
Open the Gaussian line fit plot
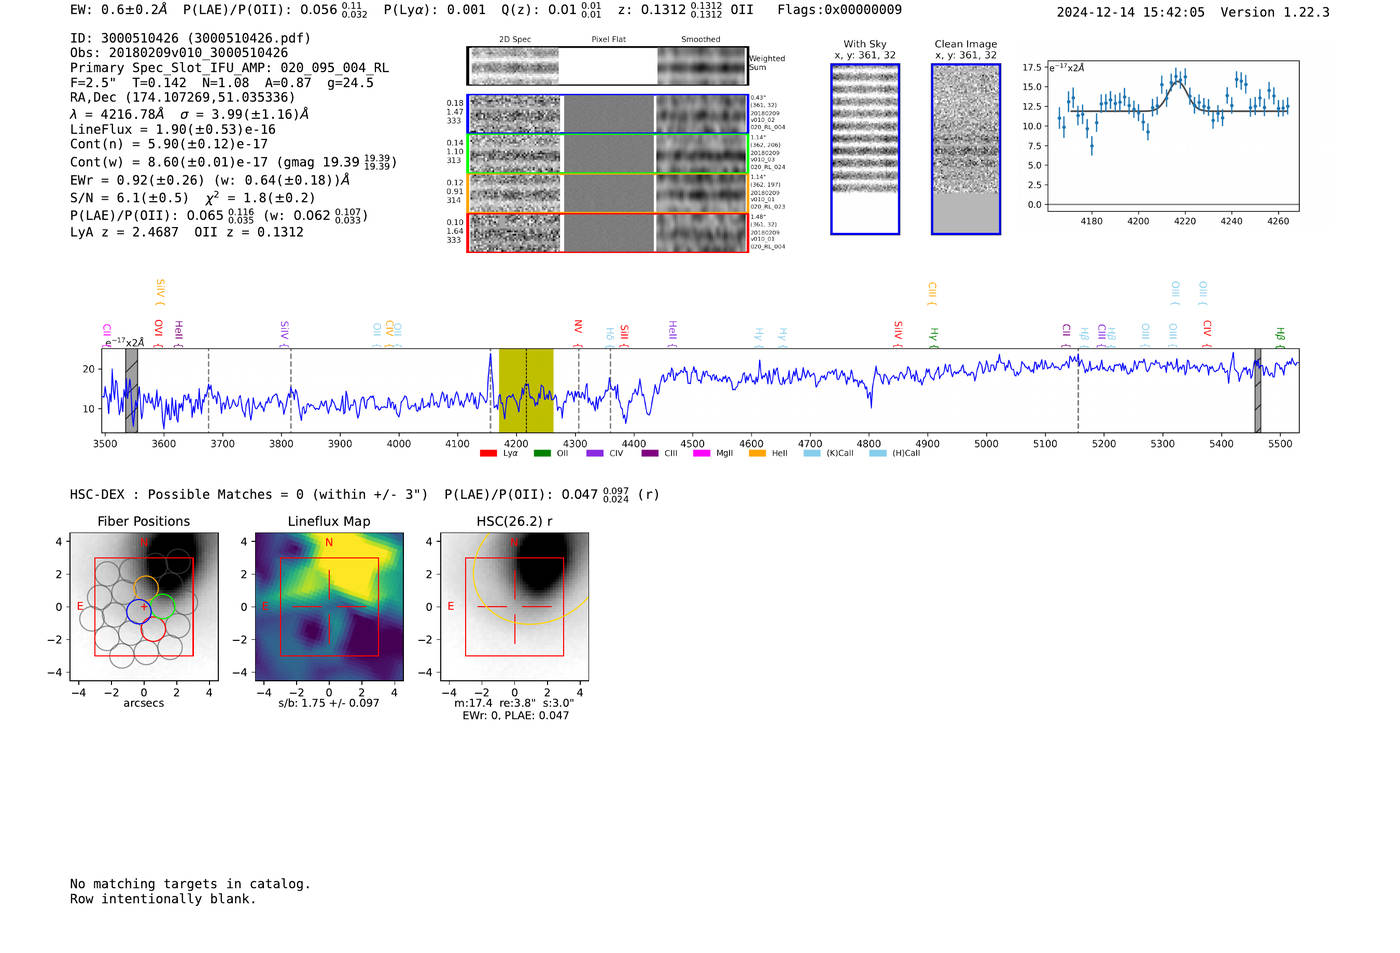click(x=1173, y=136)
